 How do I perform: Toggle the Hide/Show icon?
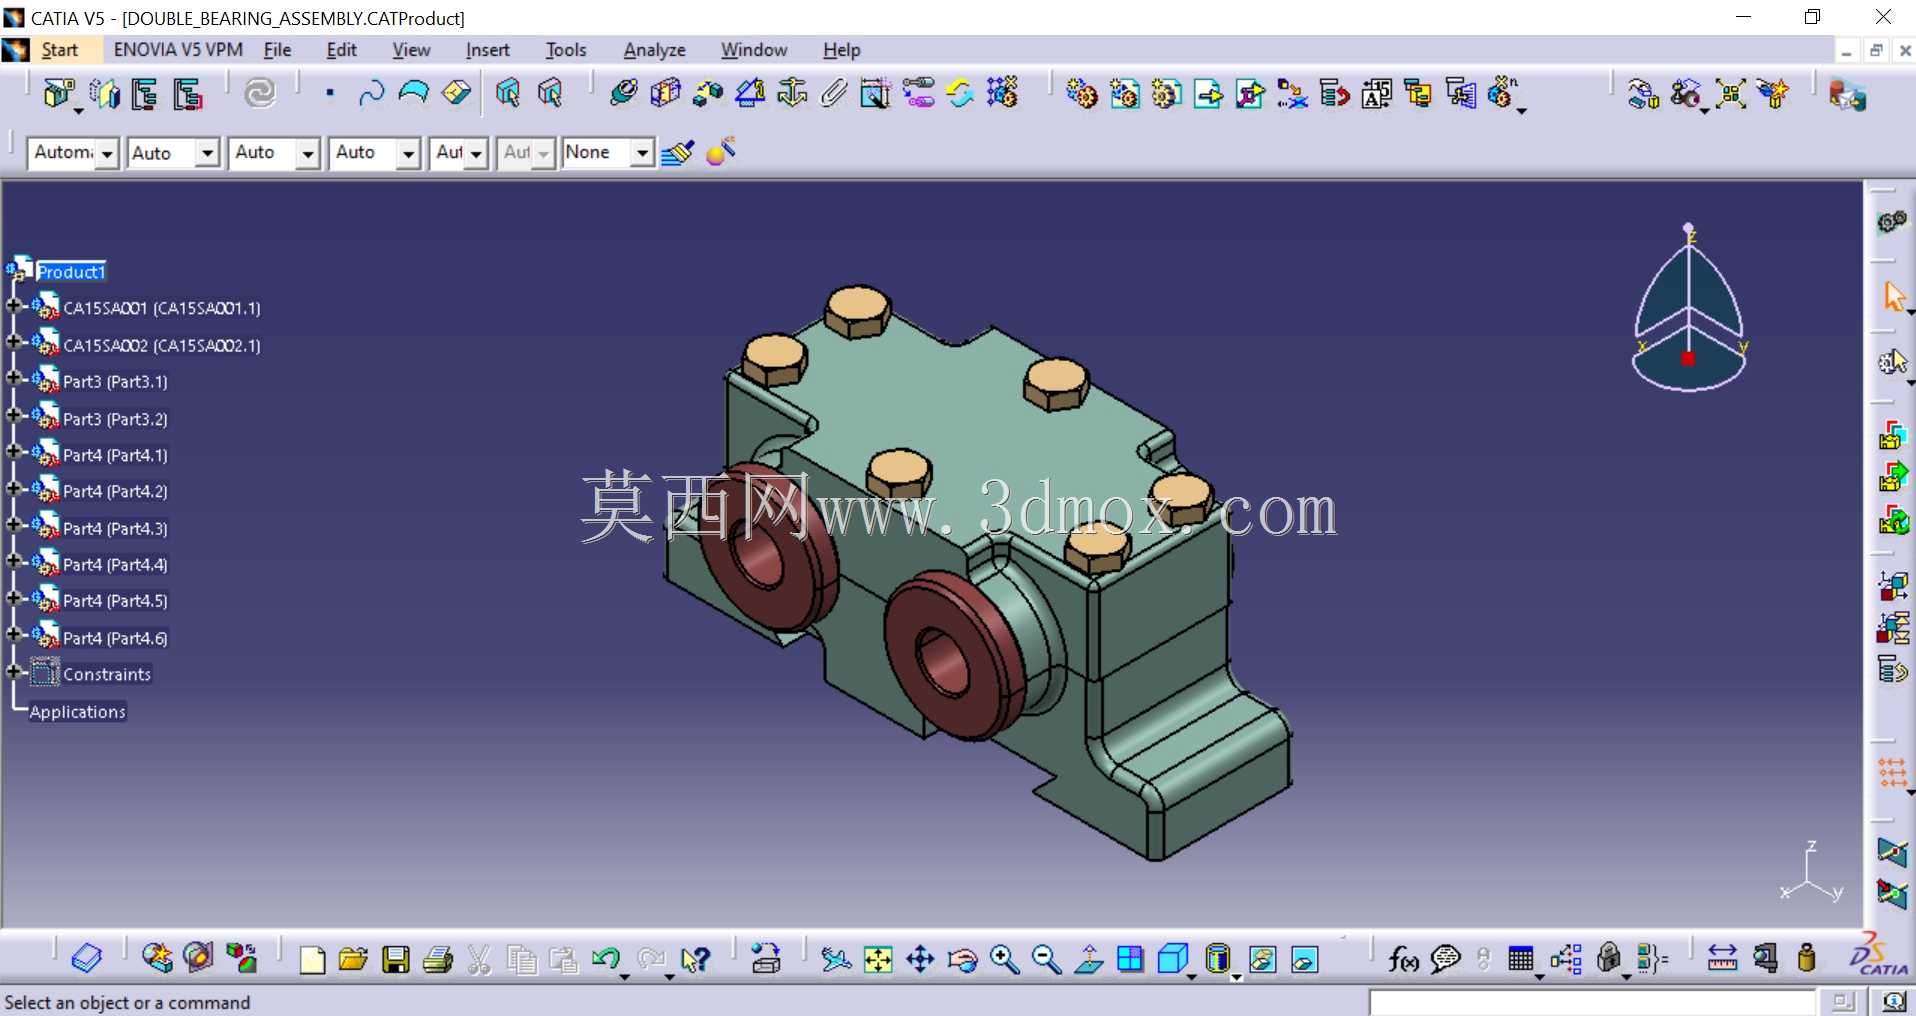coord(1263,960)
